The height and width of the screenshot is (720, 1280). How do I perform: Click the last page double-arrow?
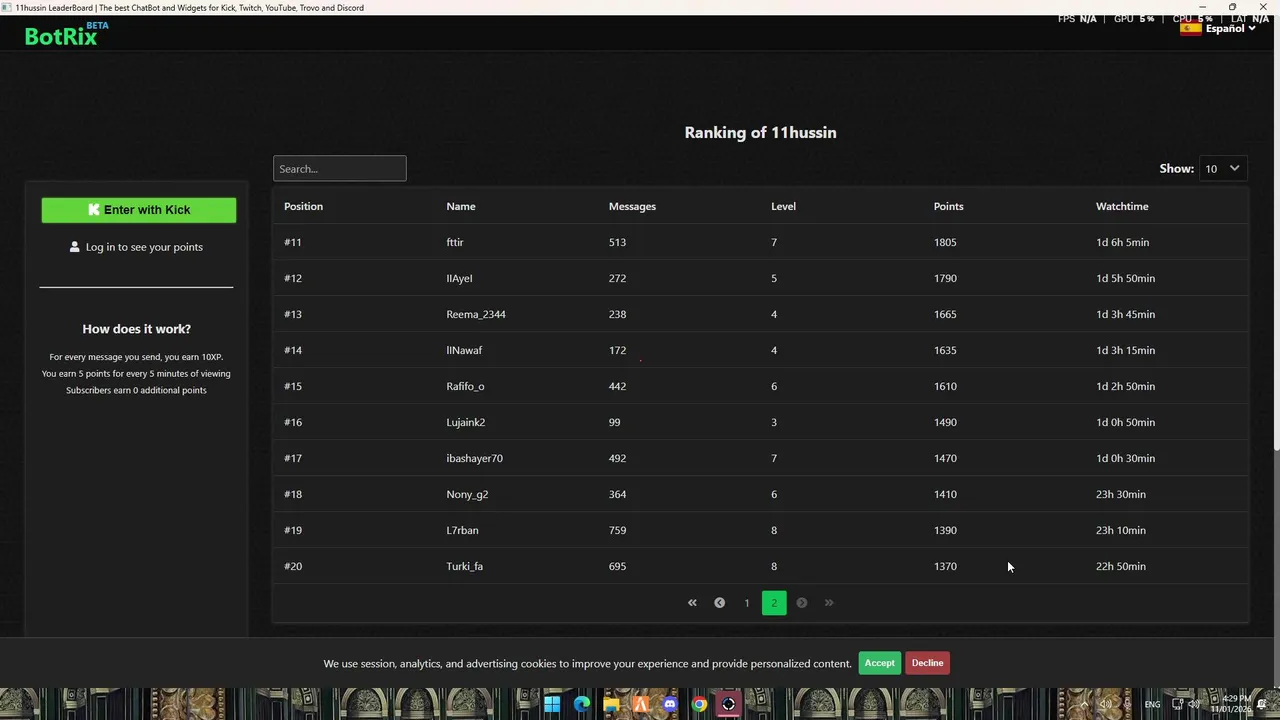point(829,603)
